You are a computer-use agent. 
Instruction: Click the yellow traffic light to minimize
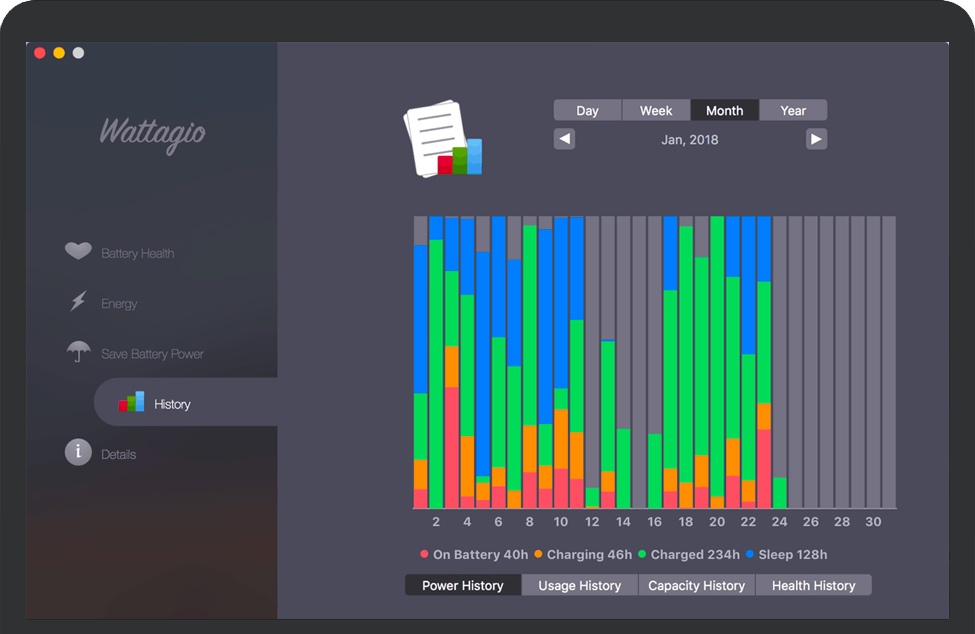[x=58, y=52]
